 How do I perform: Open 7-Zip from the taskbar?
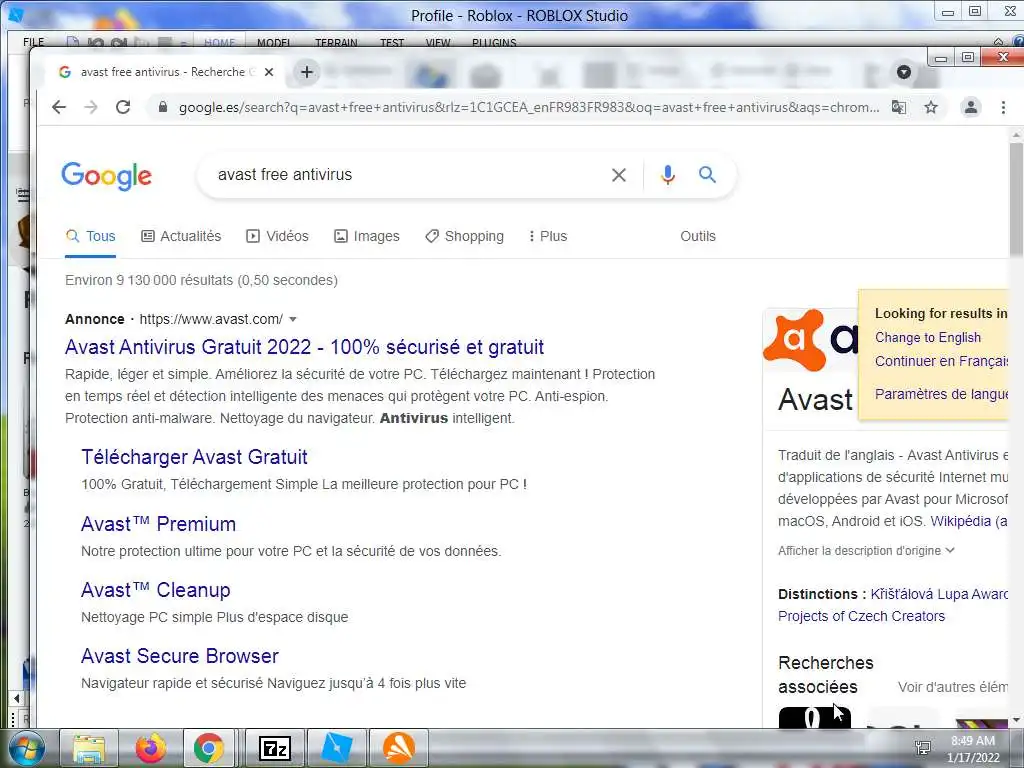pos(274,748)
